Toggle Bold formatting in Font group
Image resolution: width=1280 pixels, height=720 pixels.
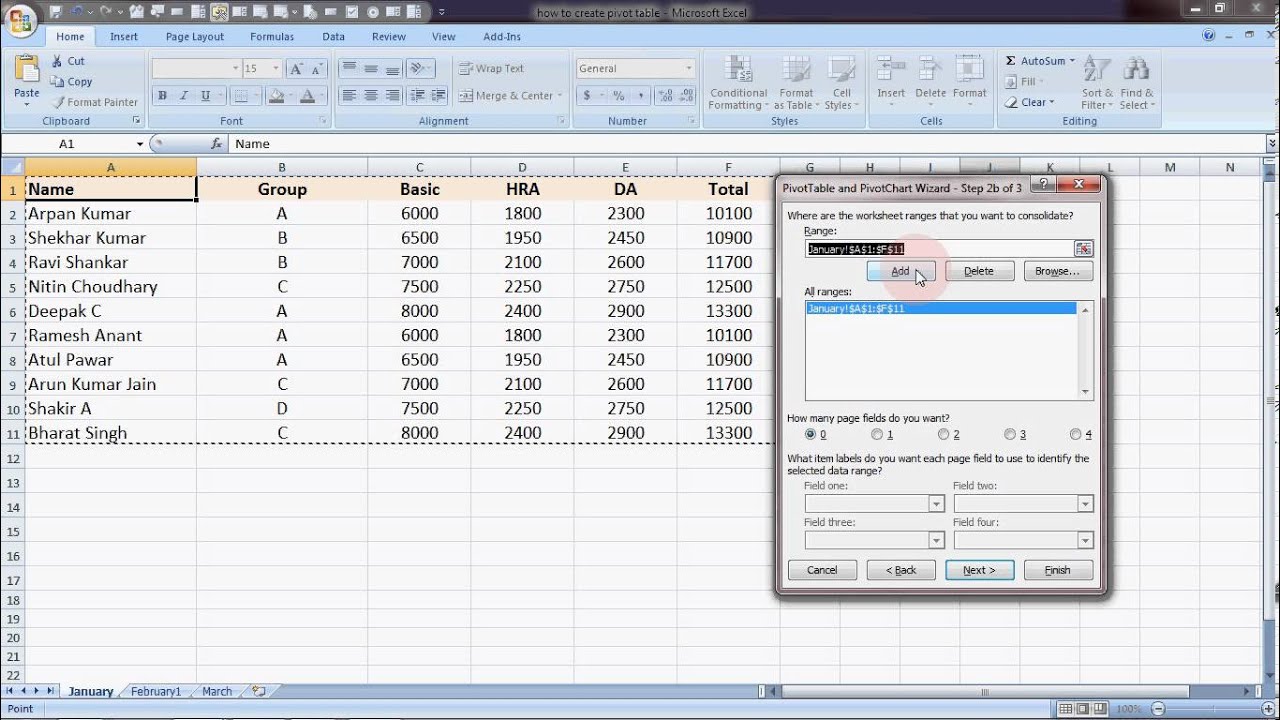point(162,96)
